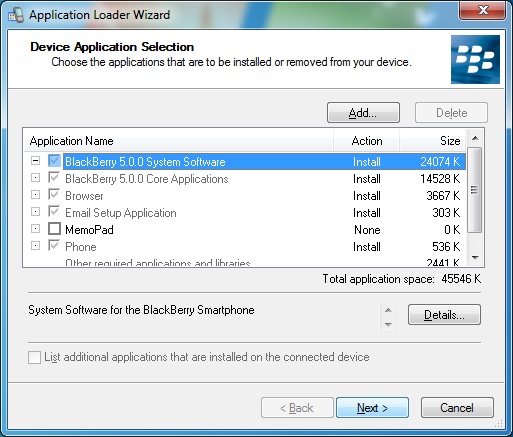
Task: Enable list additional applications checkbox
Action: point(34,357)
